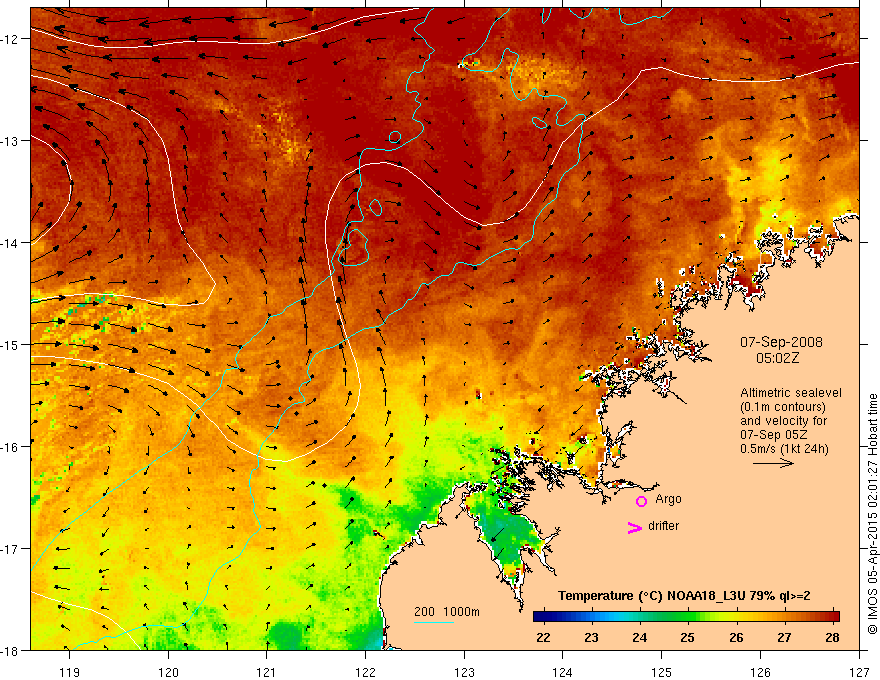Image resolution: width=880 pixels, height=680 pixels.
Task: Click the Temperature NOAA18_L3U title text
Action: tap(684, 596)
